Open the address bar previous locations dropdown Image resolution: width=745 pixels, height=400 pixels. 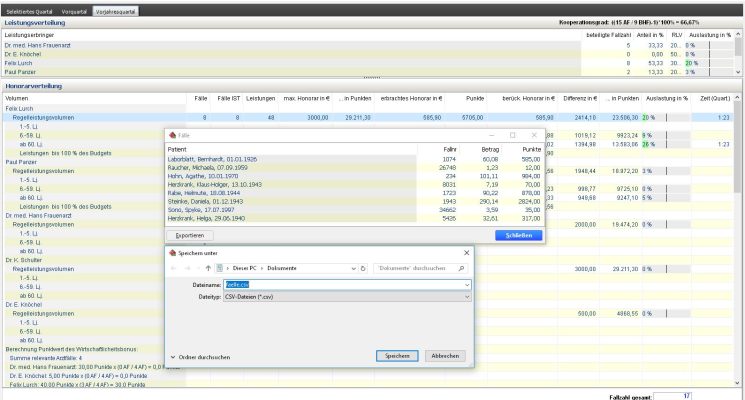point(353,268)
